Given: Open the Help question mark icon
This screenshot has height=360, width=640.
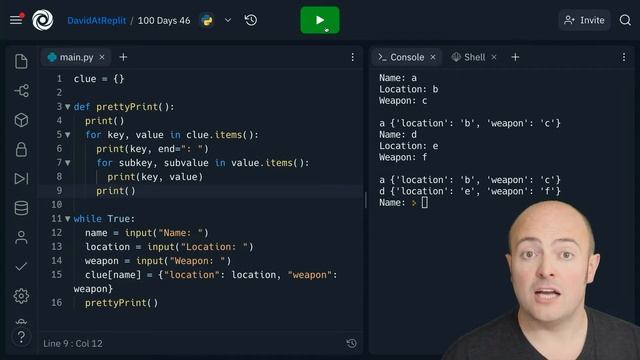Looking at the screenshot, I should (21, 337).
